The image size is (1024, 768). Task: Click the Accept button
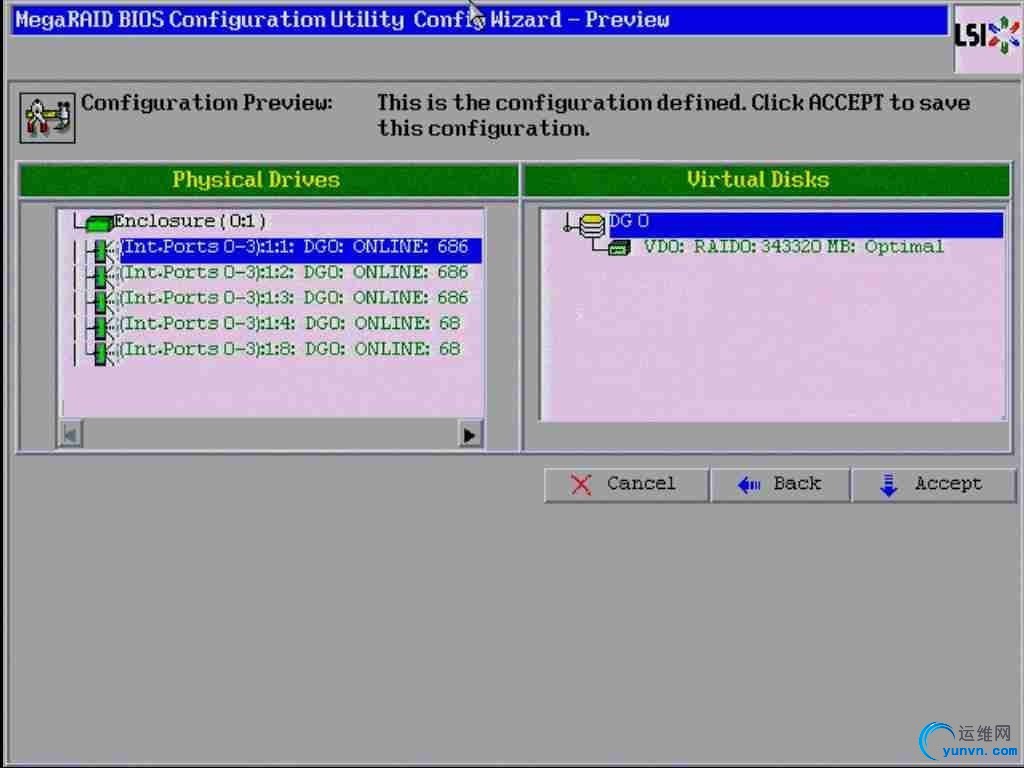coord(934,485)
